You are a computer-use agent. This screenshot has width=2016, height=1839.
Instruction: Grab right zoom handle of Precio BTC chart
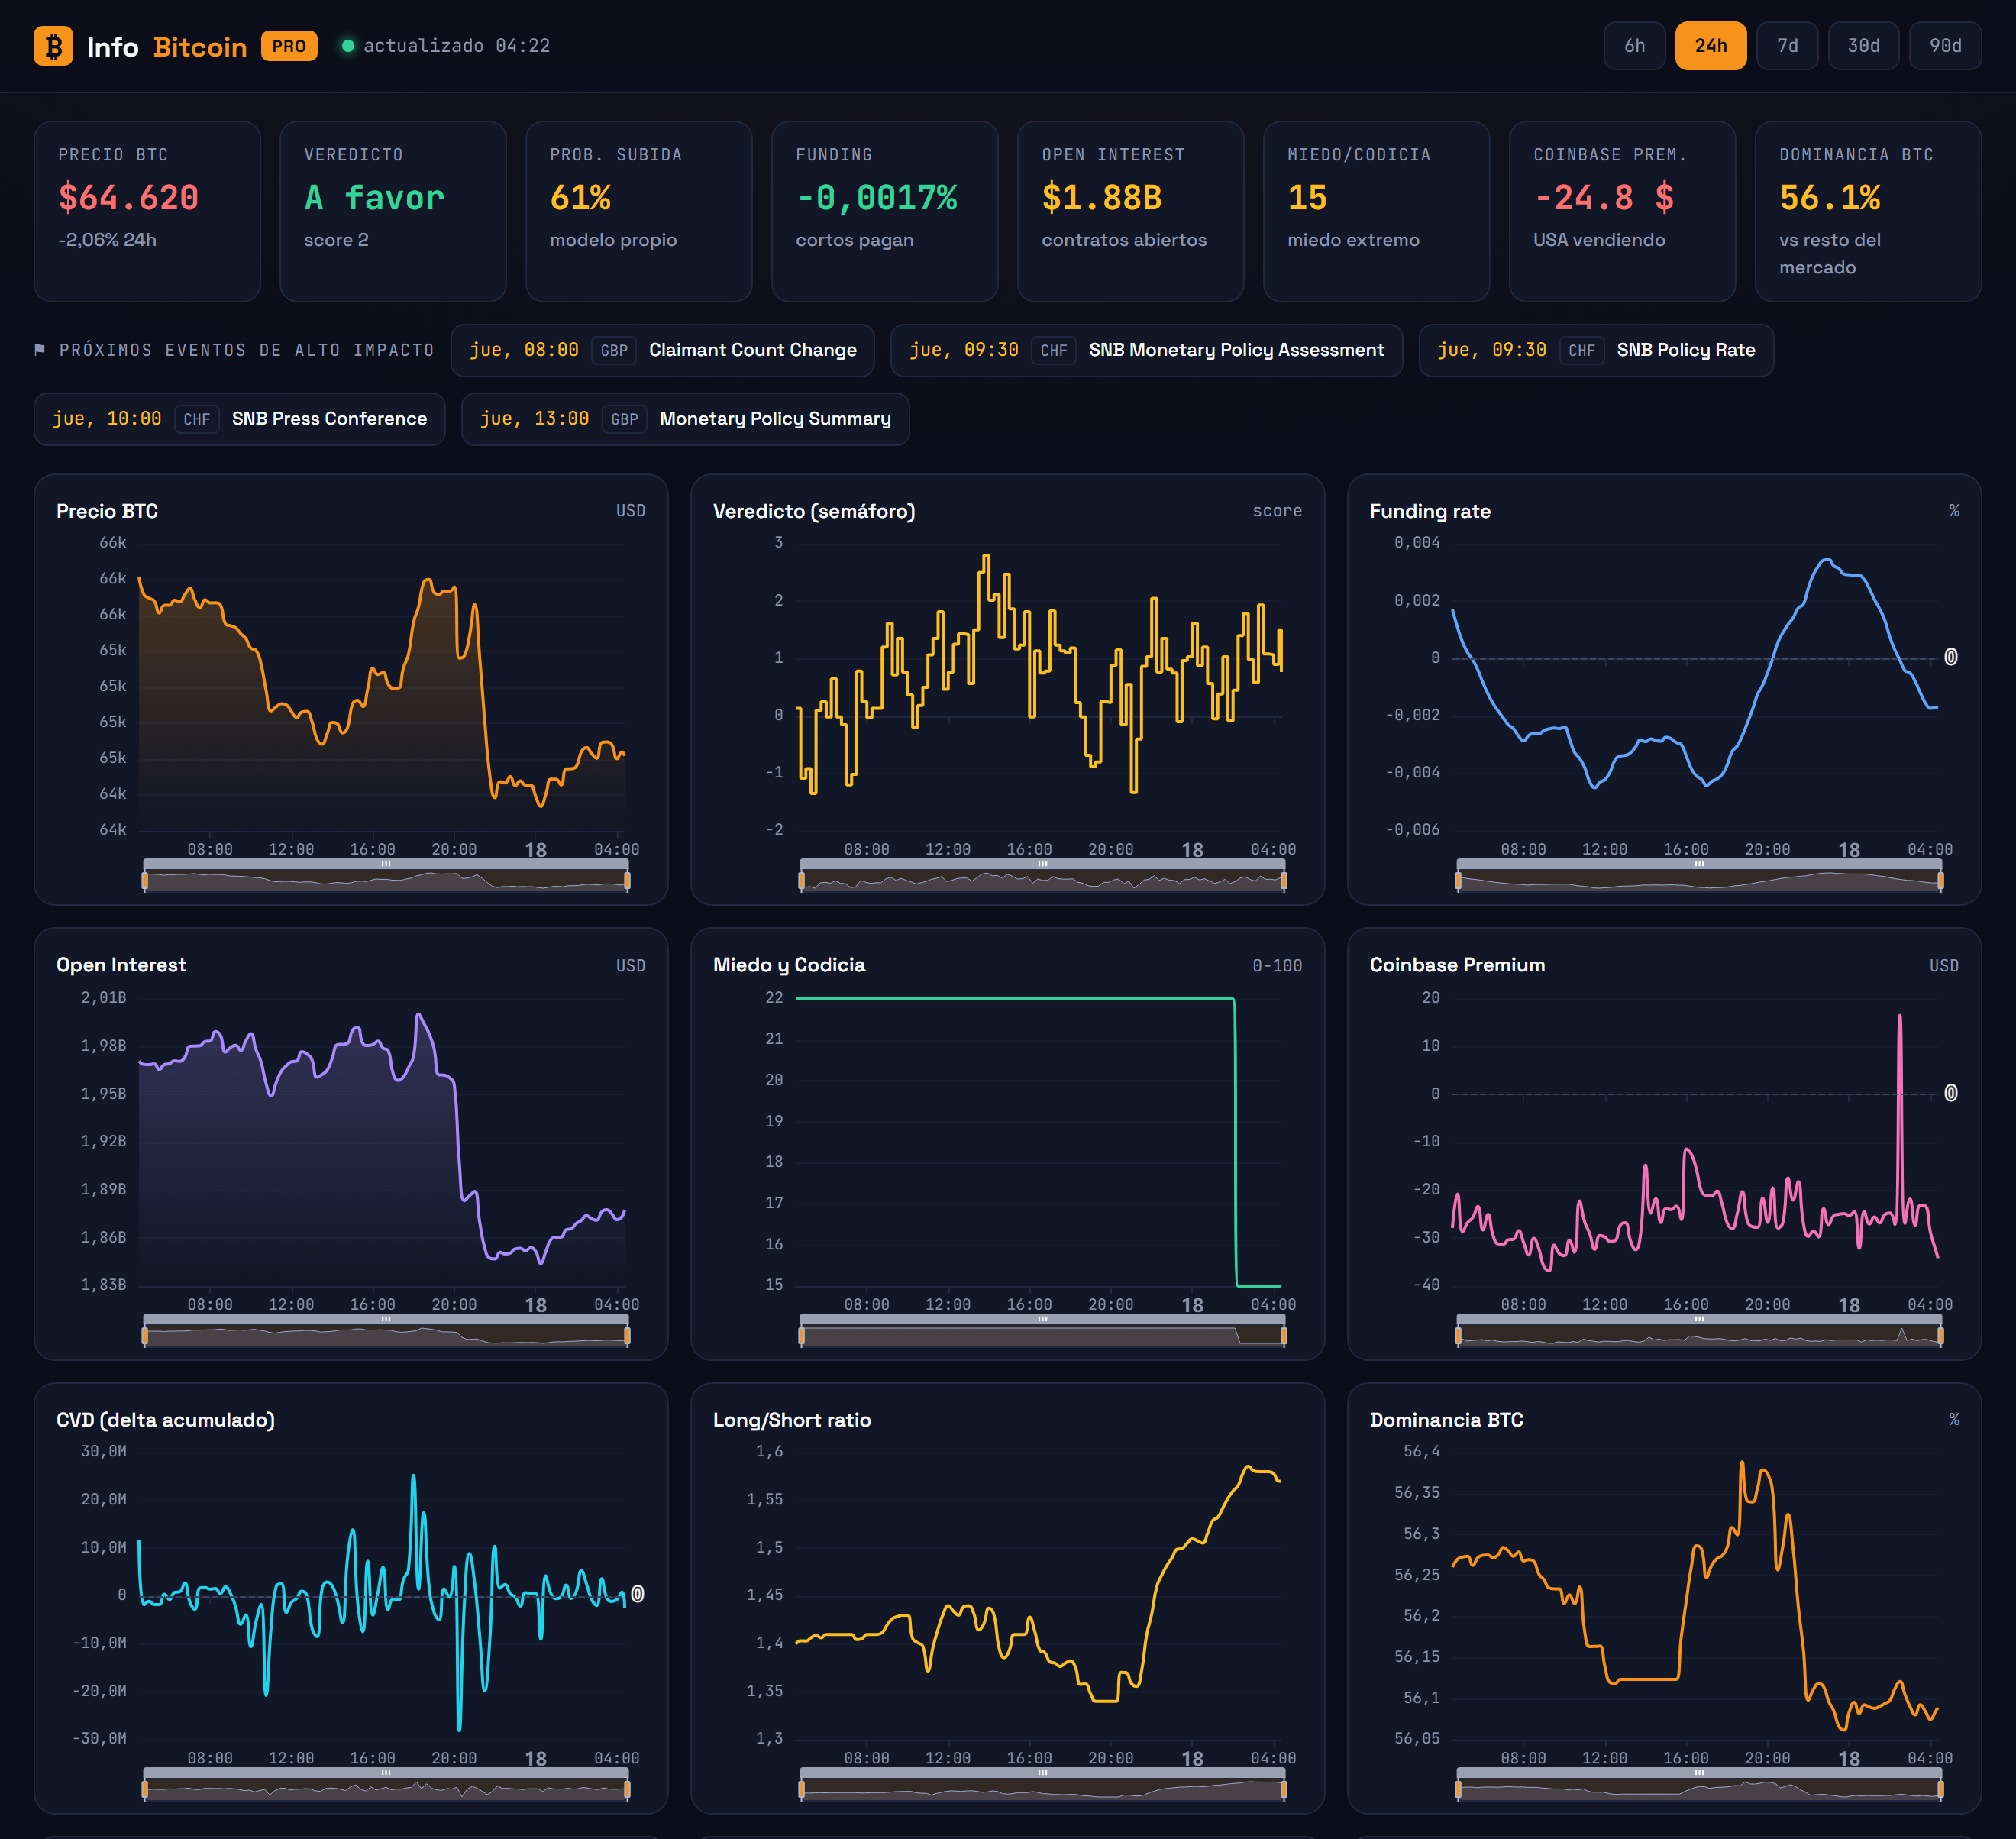[x=627, y=881]
